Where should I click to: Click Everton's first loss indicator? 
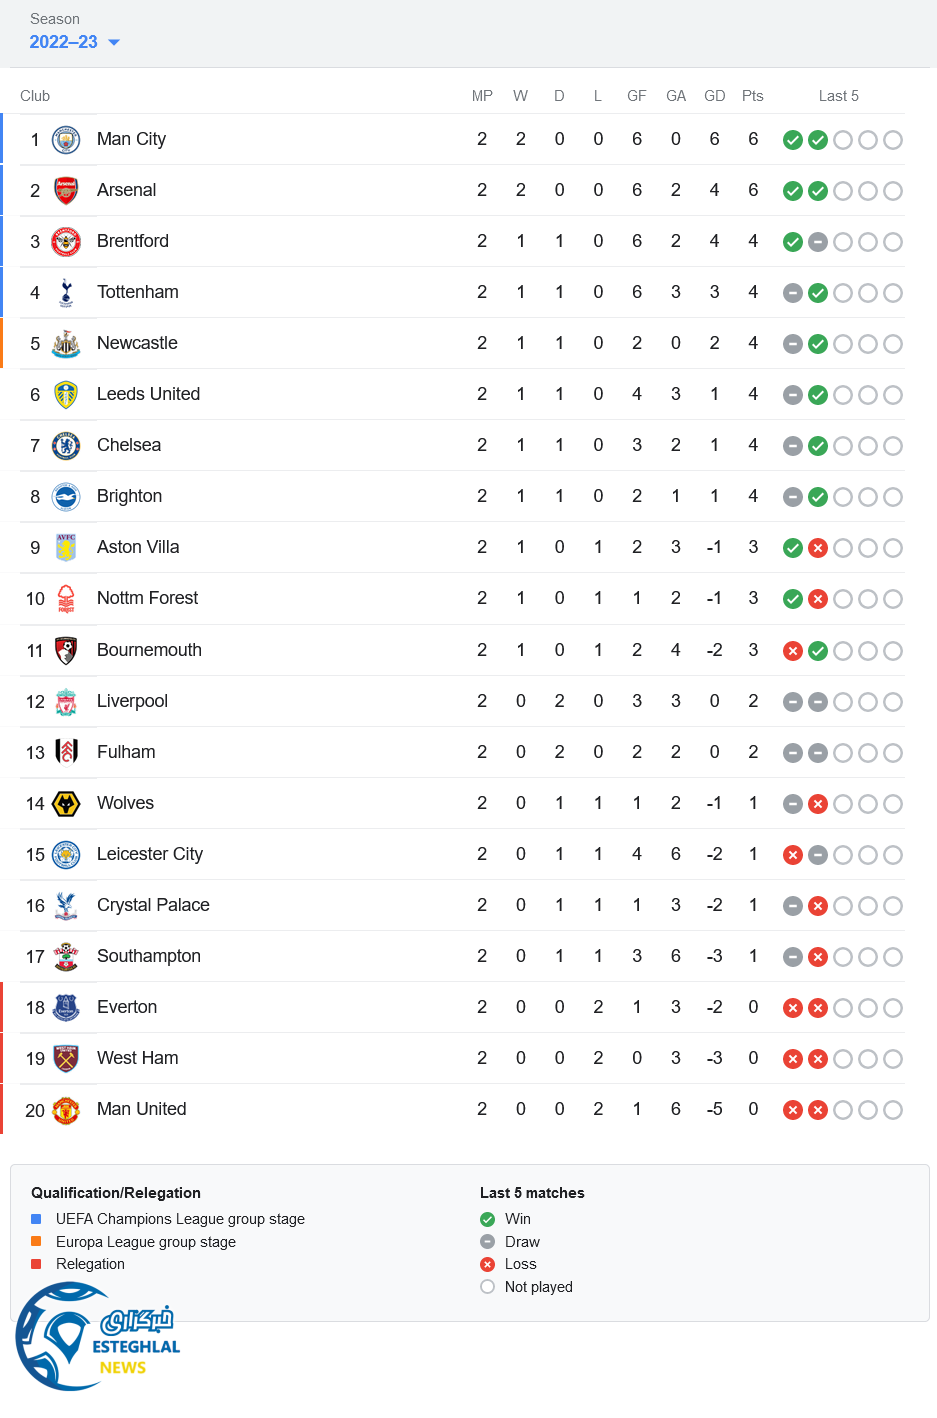point(793,1008)
